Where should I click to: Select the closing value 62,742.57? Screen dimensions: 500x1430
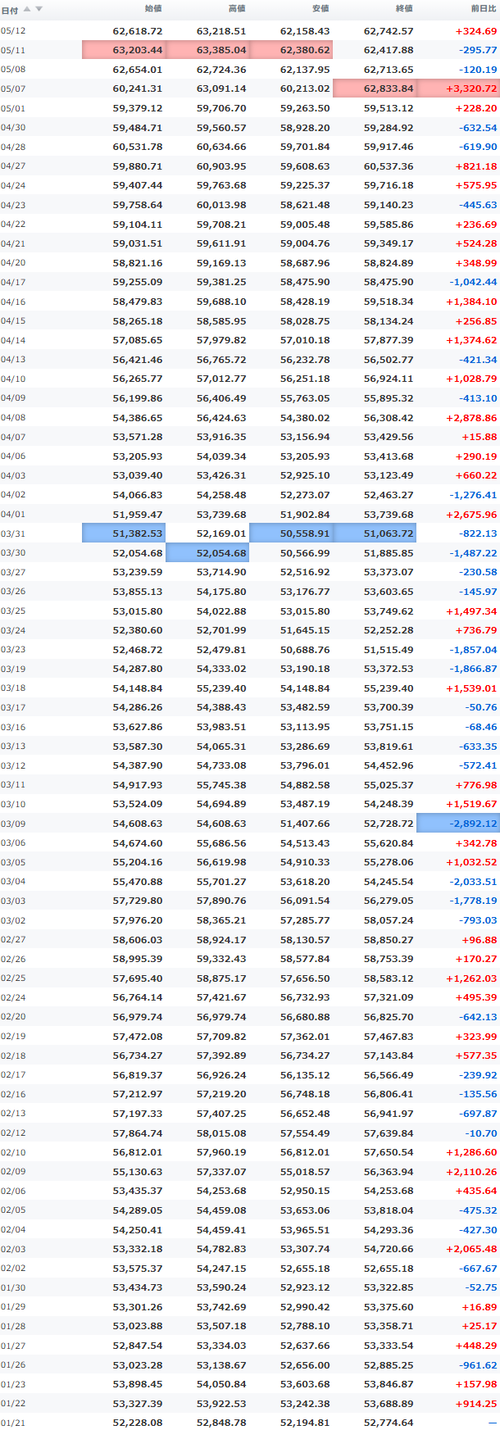[389, 31]
